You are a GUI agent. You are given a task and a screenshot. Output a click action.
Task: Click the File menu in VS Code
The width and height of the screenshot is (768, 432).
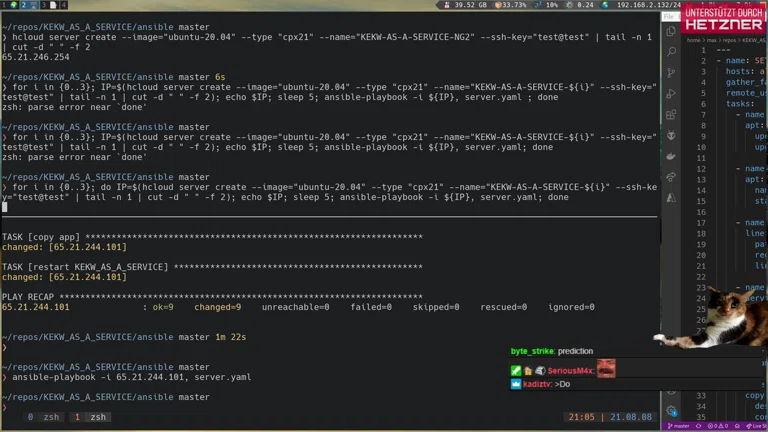(669, 17)
